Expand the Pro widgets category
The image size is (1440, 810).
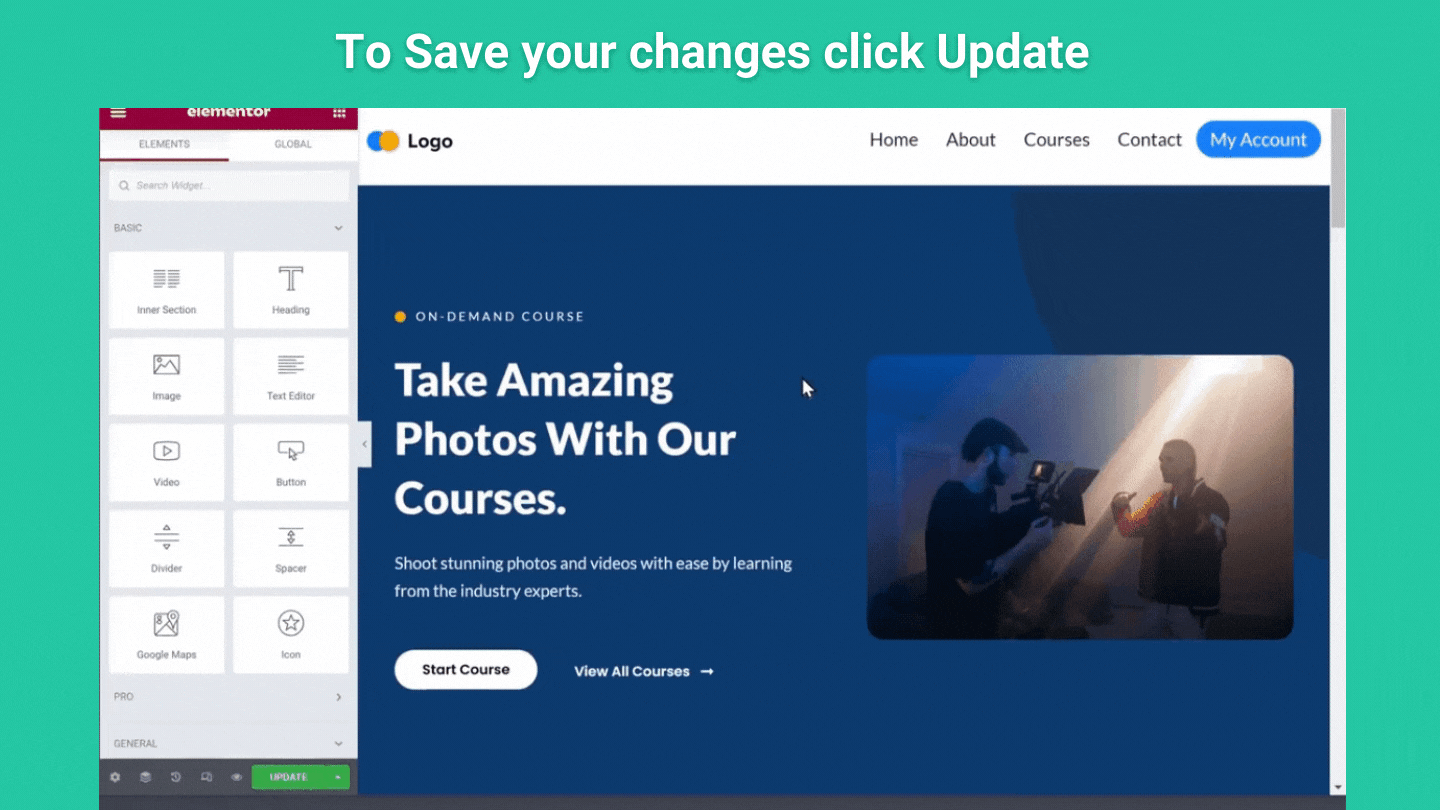pos(338,697)
